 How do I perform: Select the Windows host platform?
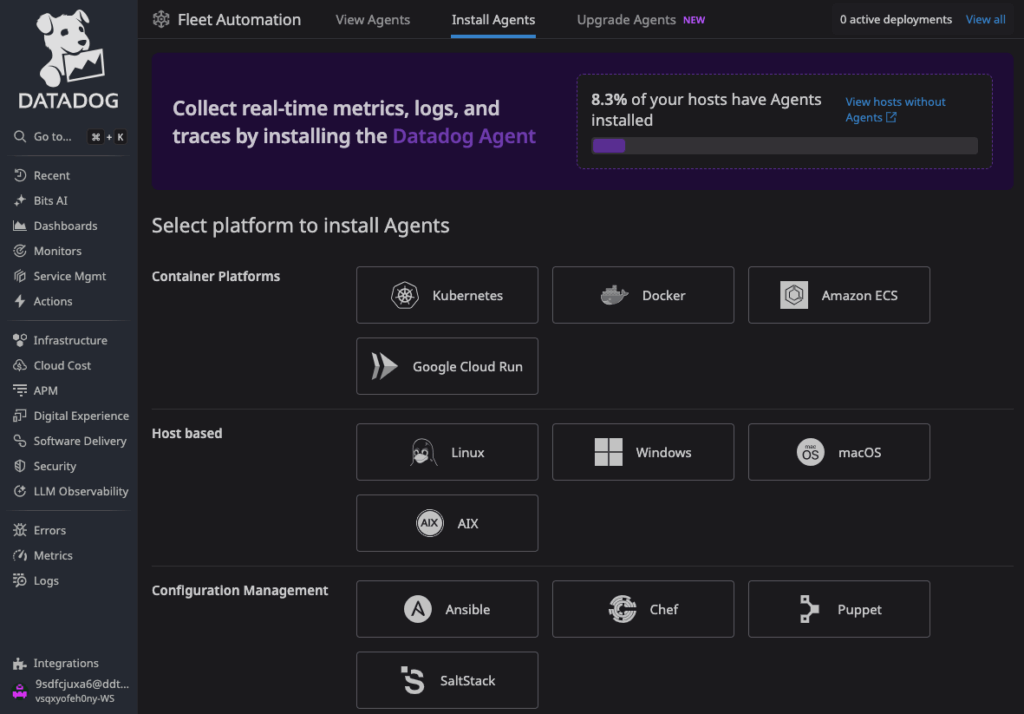tap(643, 452)
